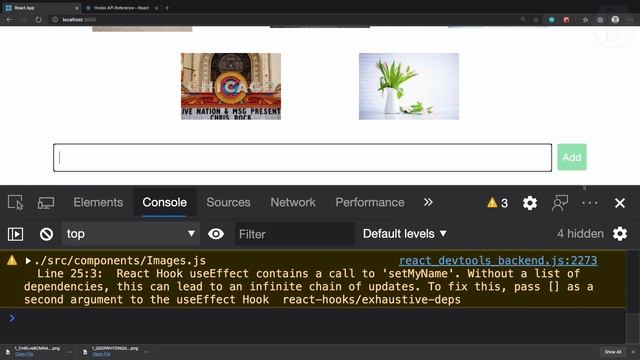Click the 4 hidden messages label
The height and width of the screenshot is (360, 640).
pos(580,234)
